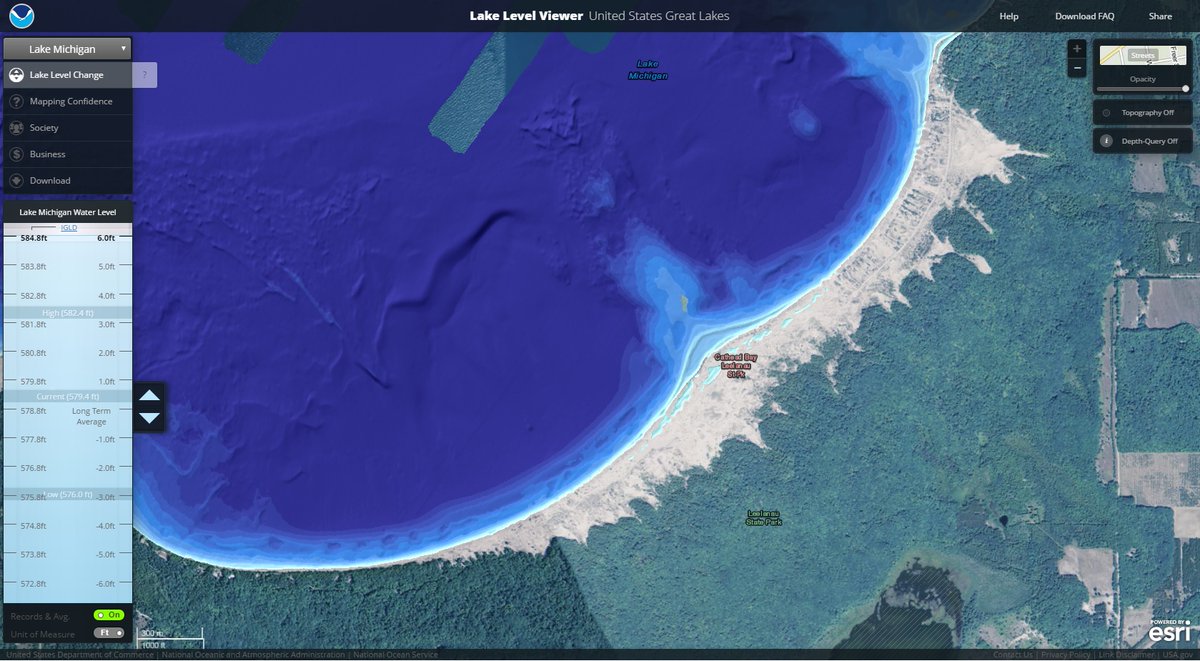Click the 572.8ft level on scale
Screen dimensions: 1200x661
coord(34,584)
